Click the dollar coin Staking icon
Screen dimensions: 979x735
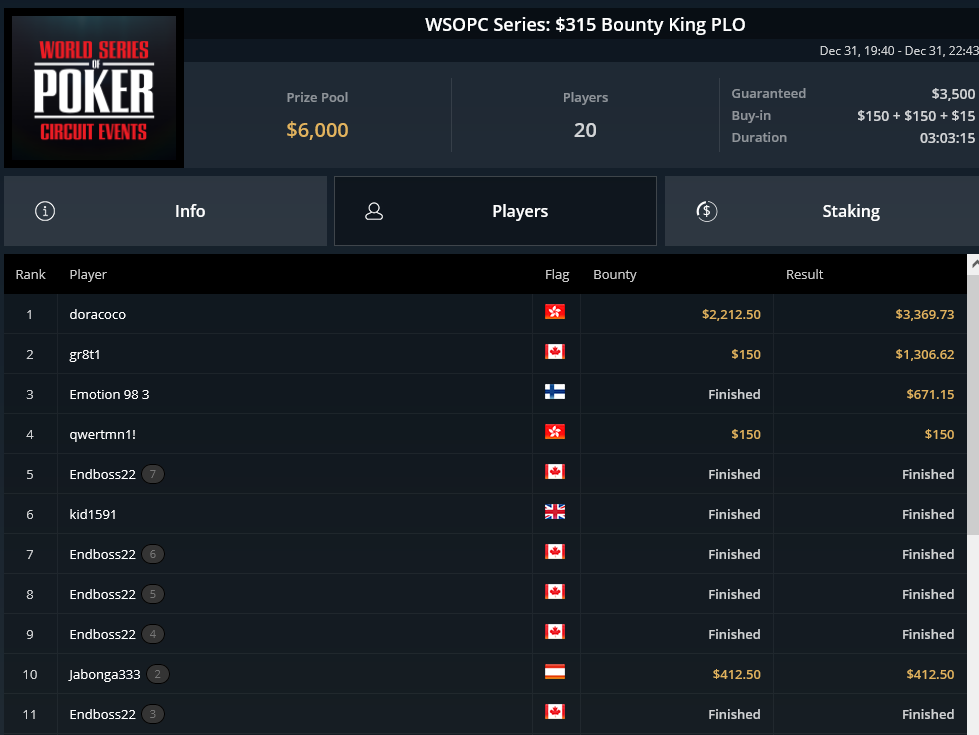pos(707,211)
